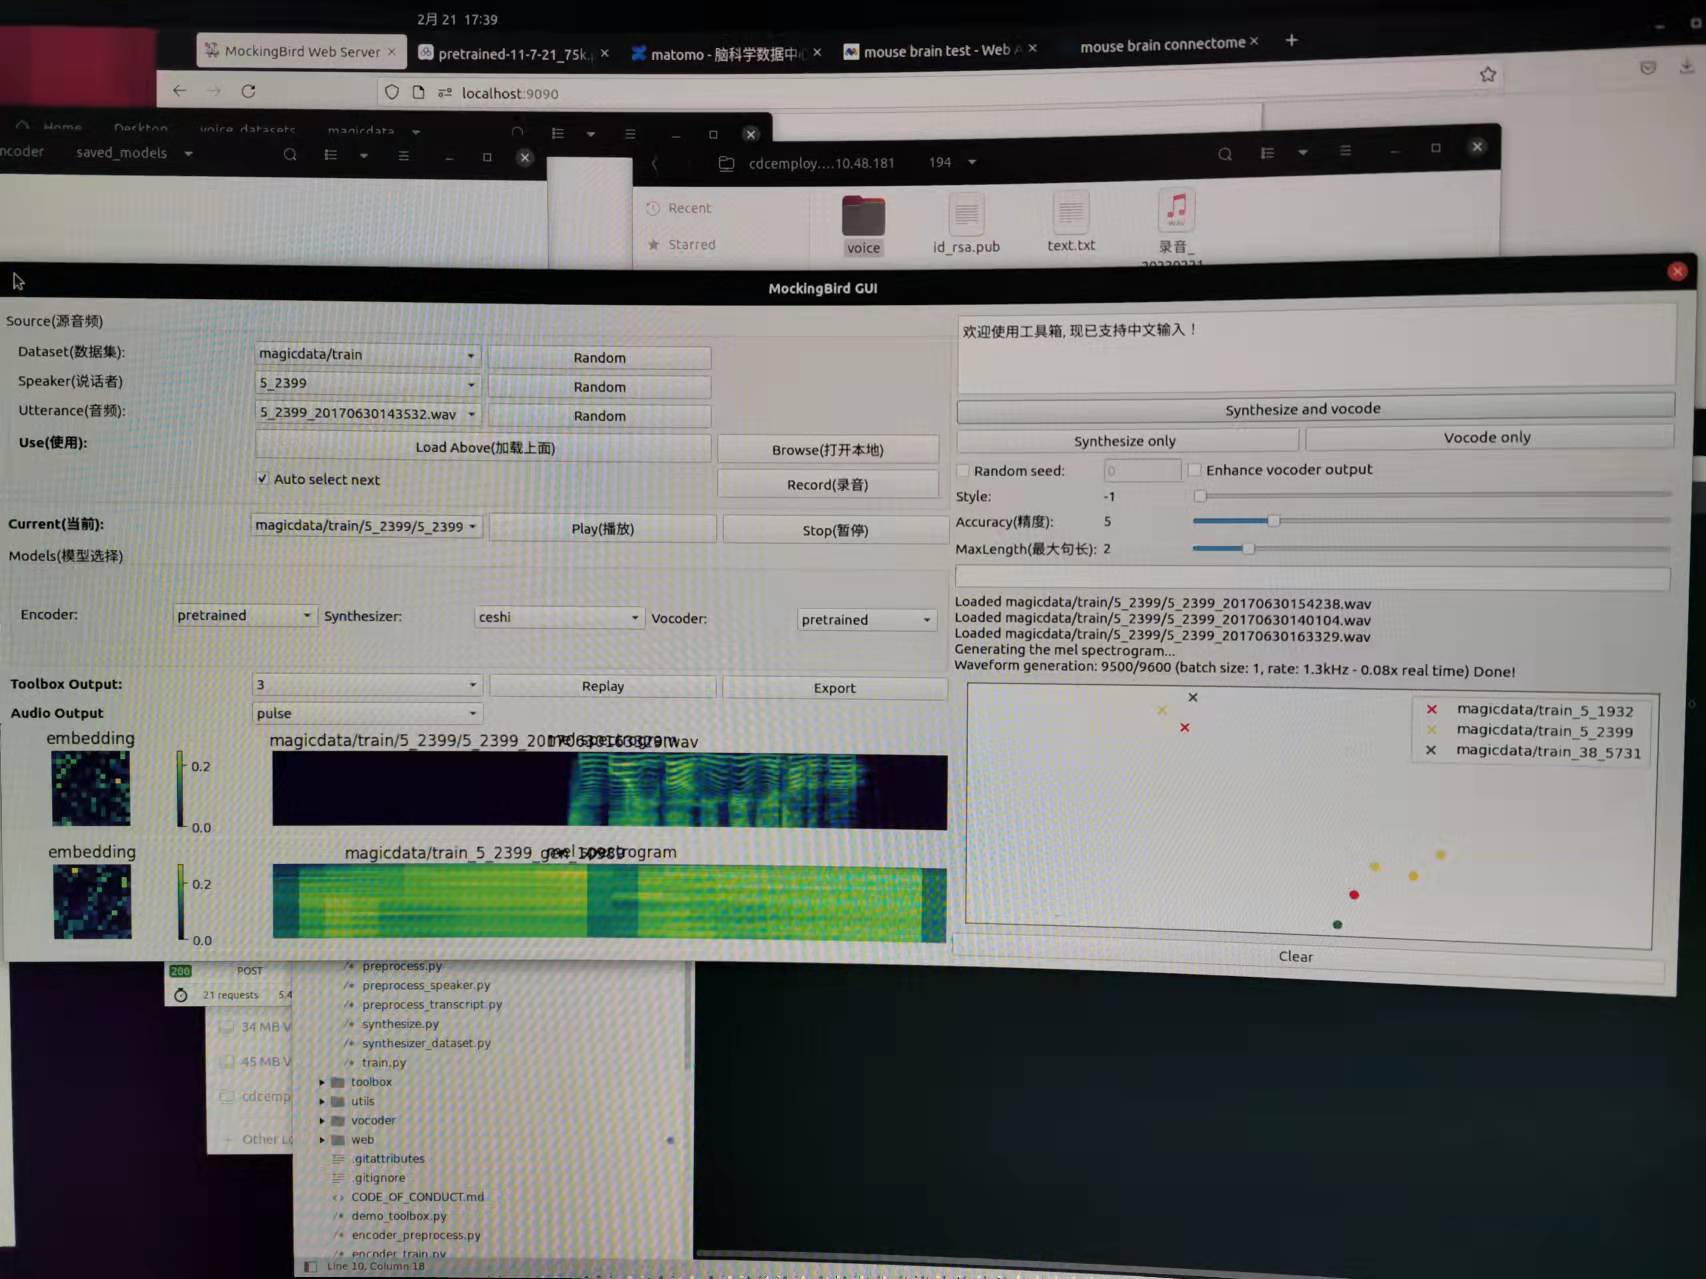Viewport: 1706px width, 1279px height.
Task: Click Export button
Action: point(834,688)
